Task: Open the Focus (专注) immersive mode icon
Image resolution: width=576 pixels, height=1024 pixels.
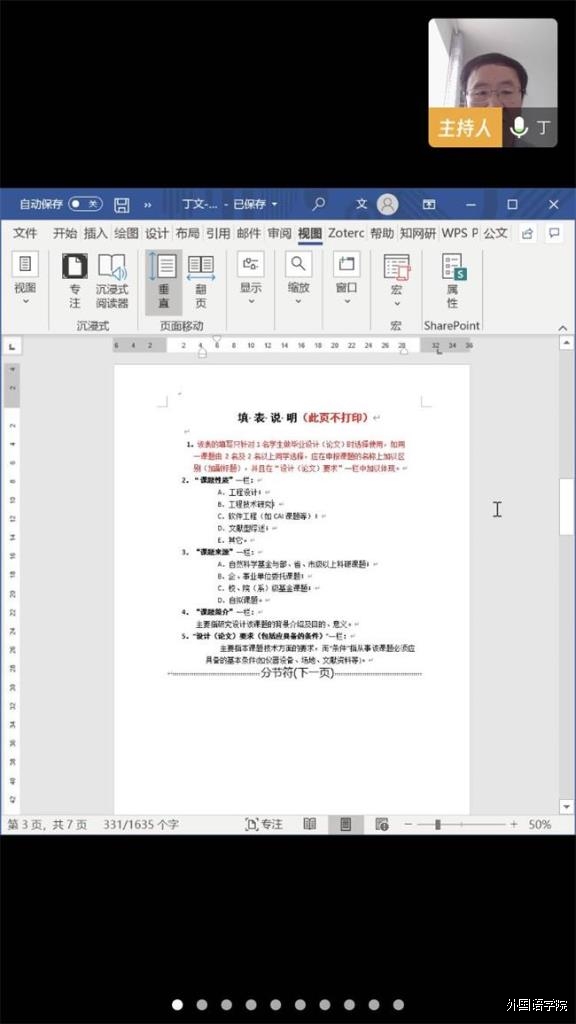Action: [x=74, y=281]
